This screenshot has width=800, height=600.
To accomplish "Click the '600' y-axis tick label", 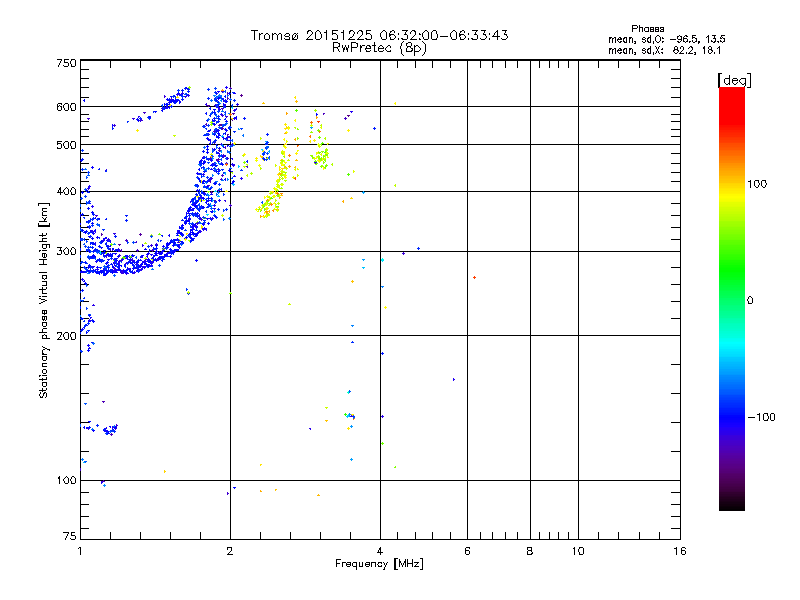I will pyautogui.click(x=66, y=107).
